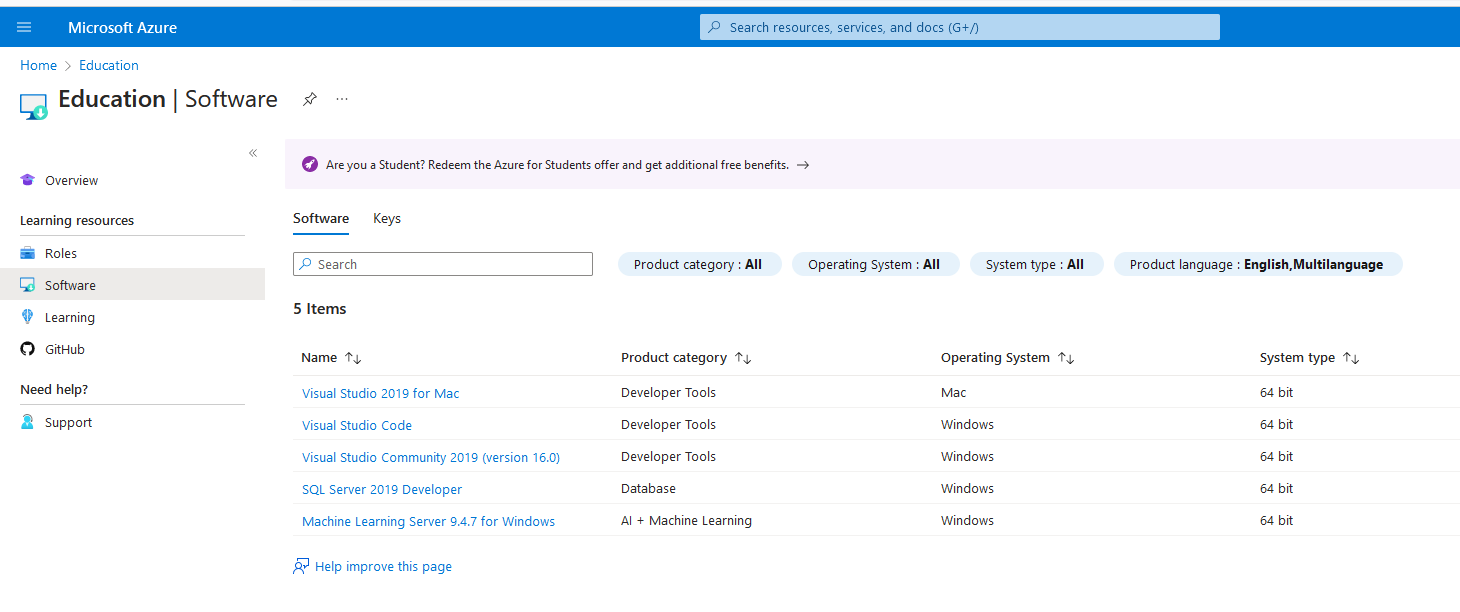The width and height of the screenshot is (1460, 612).
Task: Click the feedback icon by Help improve
Action: pos(301,567)
